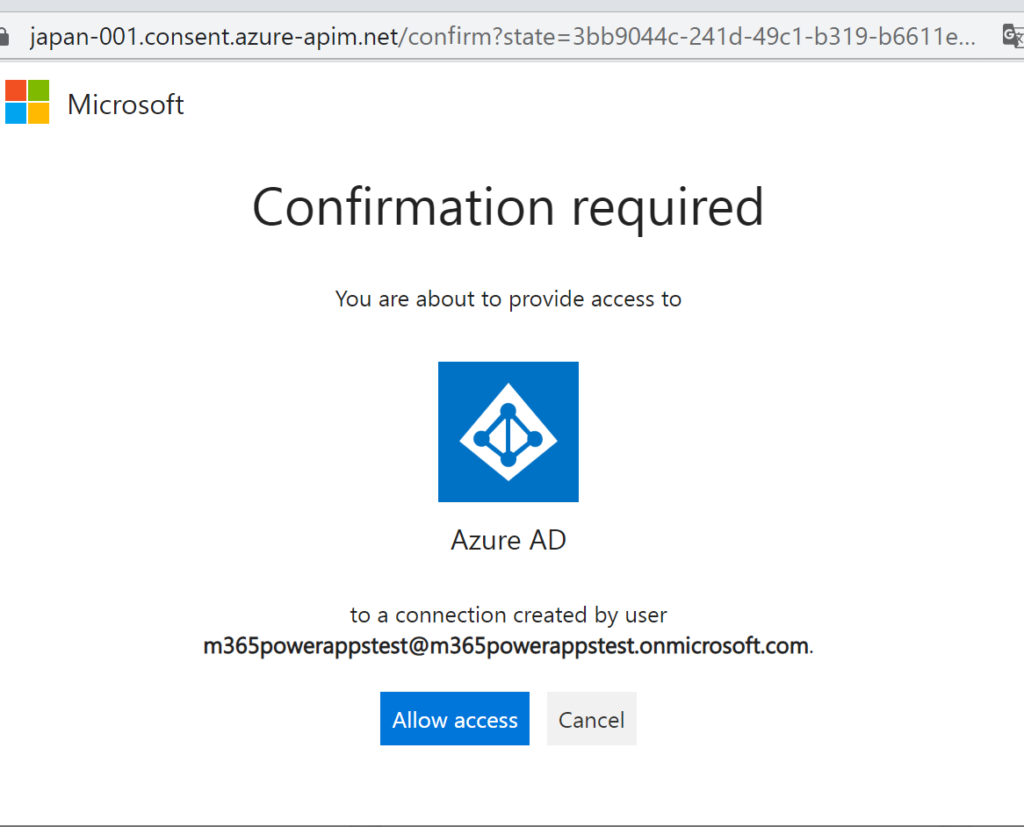Click the Google Translate icon in the address bar
1024x827 pixels.
click(x=1013, y=37)
